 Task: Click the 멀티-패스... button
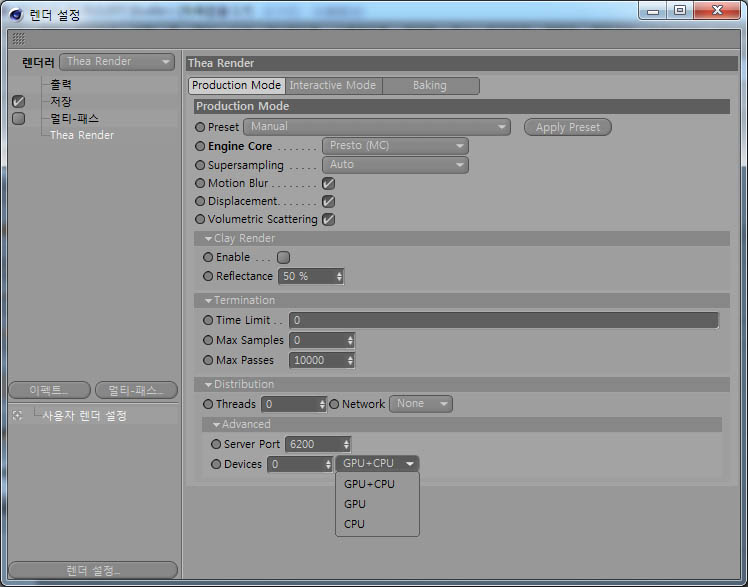(x=136, y=390)
